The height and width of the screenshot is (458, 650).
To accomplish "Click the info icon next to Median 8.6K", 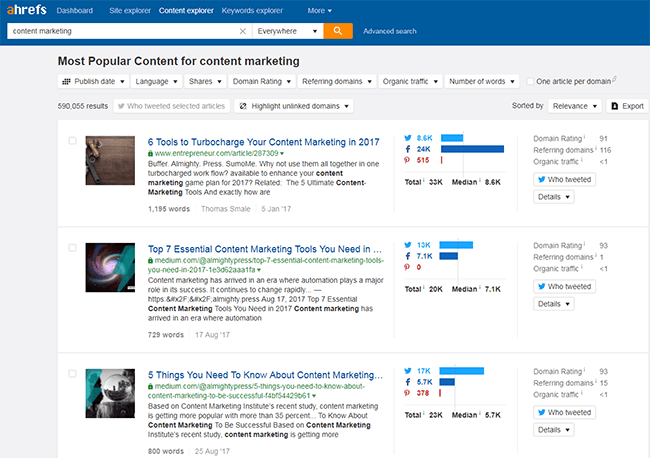I will point(479,180).
